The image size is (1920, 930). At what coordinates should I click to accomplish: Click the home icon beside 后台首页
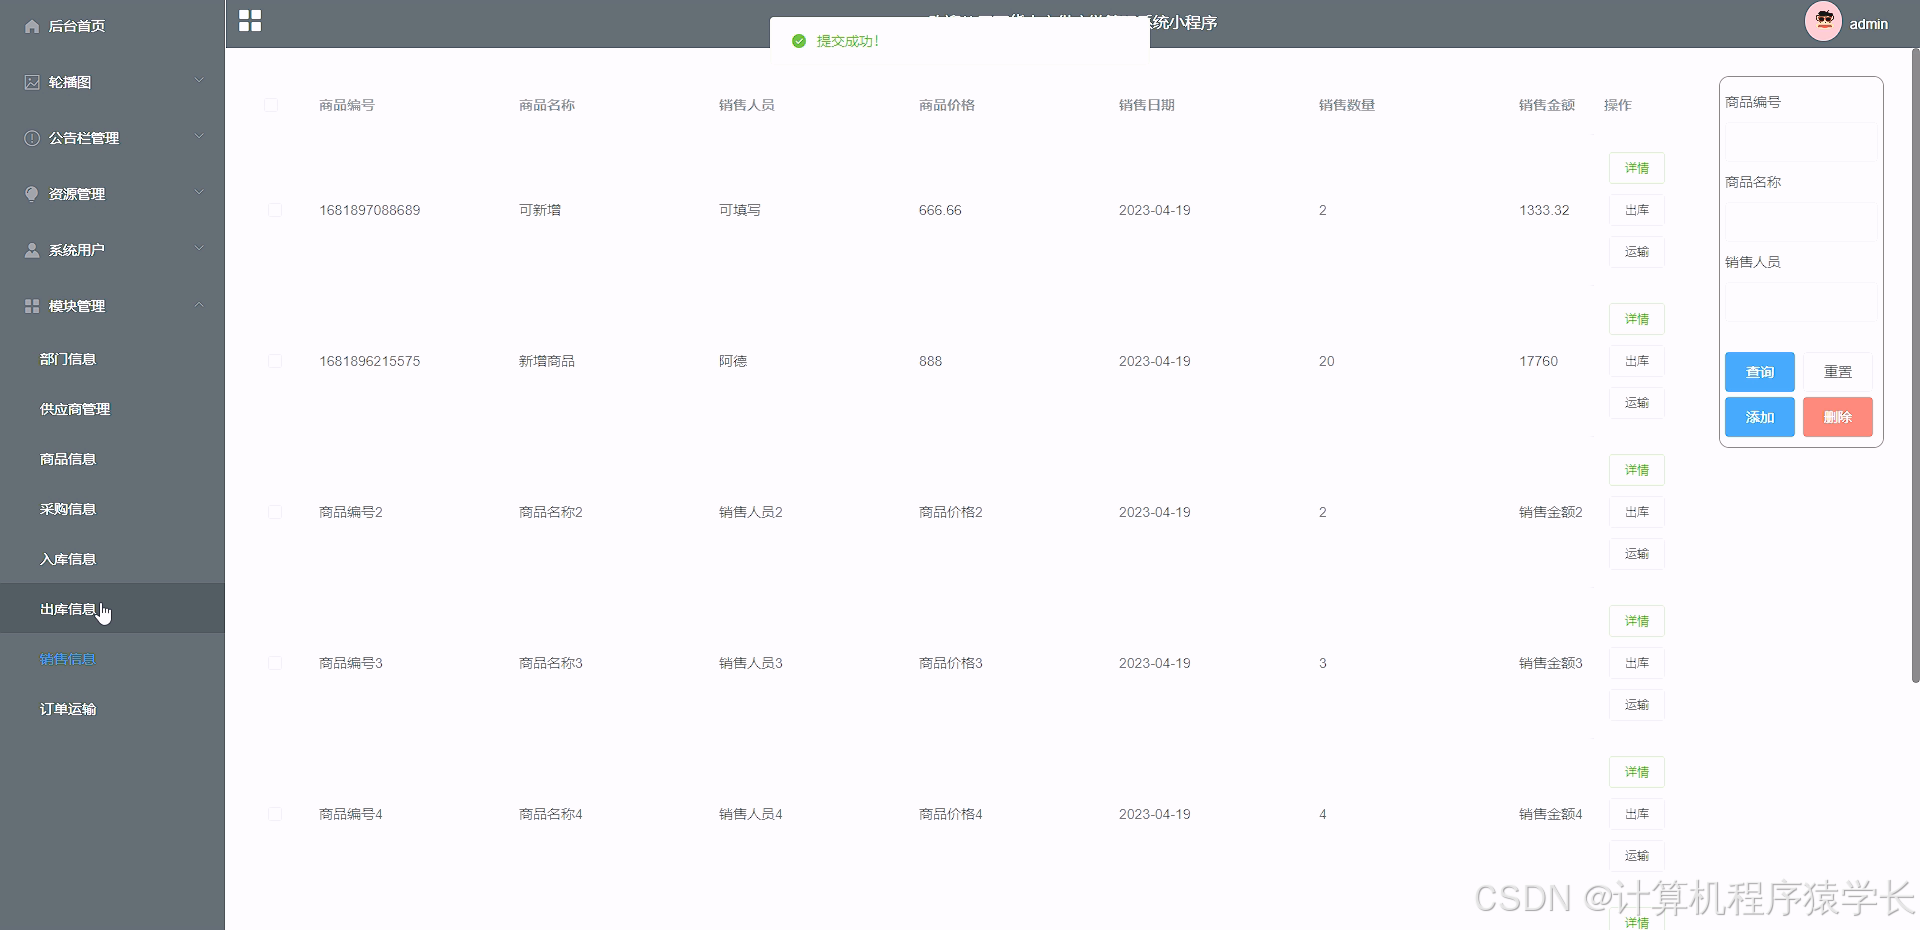[x=32, y=26]
